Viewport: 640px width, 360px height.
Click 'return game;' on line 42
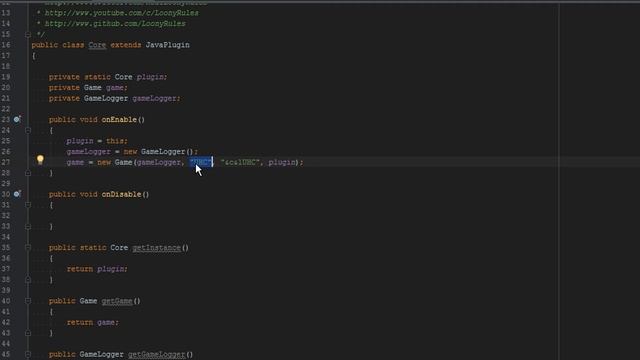[93, 322]
